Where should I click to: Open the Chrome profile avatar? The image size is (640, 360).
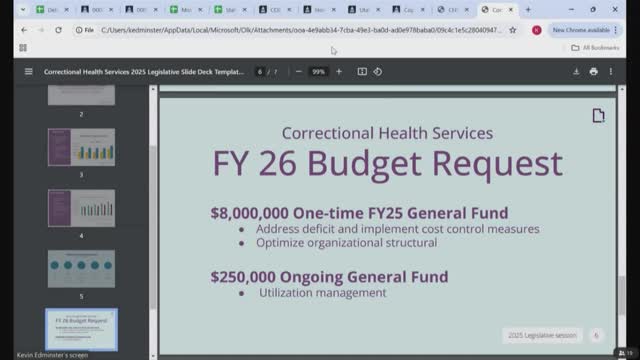click(x=537, y=30)
